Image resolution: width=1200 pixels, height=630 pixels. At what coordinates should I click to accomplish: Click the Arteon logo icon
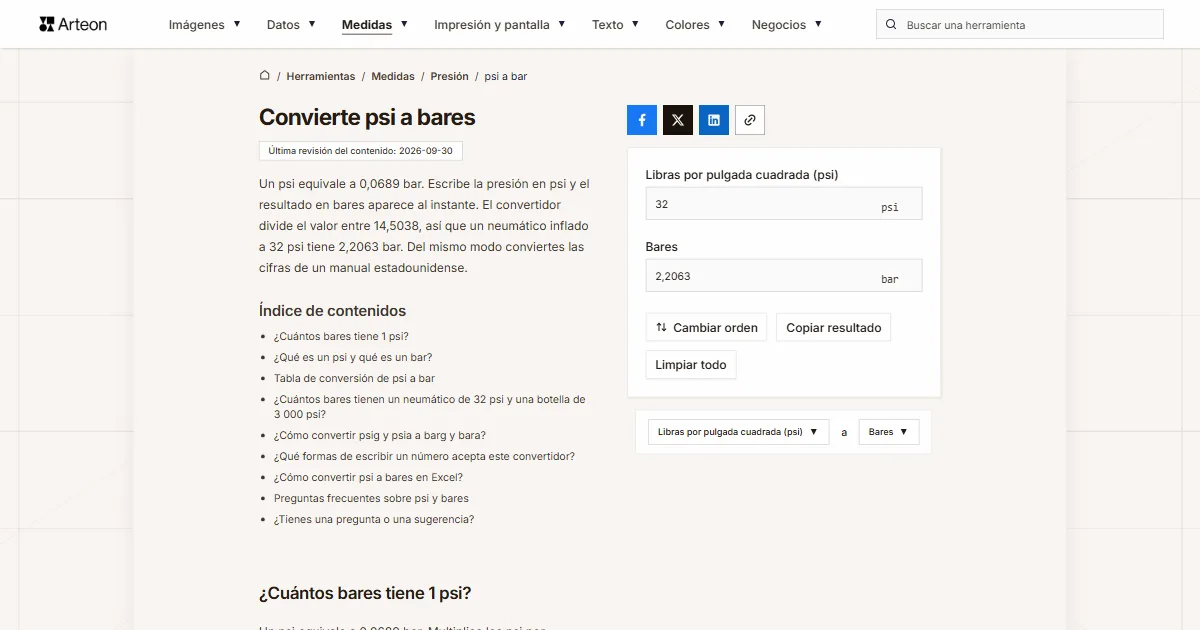coord(46,24)
